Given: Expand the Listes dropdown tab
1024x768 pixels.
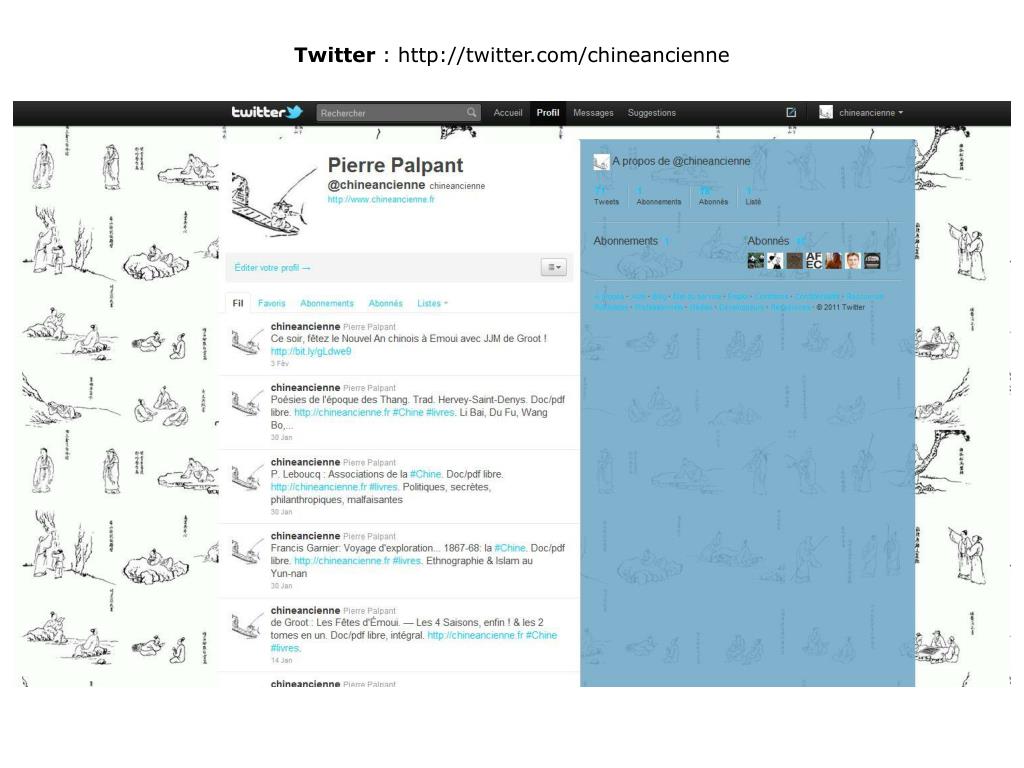Looking at the screenshot, I should click(432, 303).
